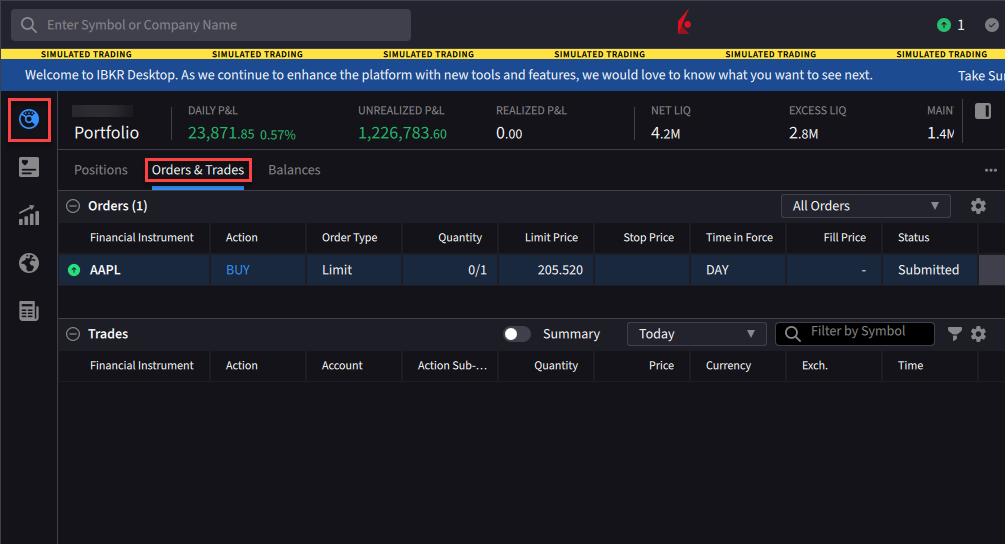Viewport: 1005px width, 544px height.
Task: Click the Filter by Symbol field
Action: coord(855,334)
